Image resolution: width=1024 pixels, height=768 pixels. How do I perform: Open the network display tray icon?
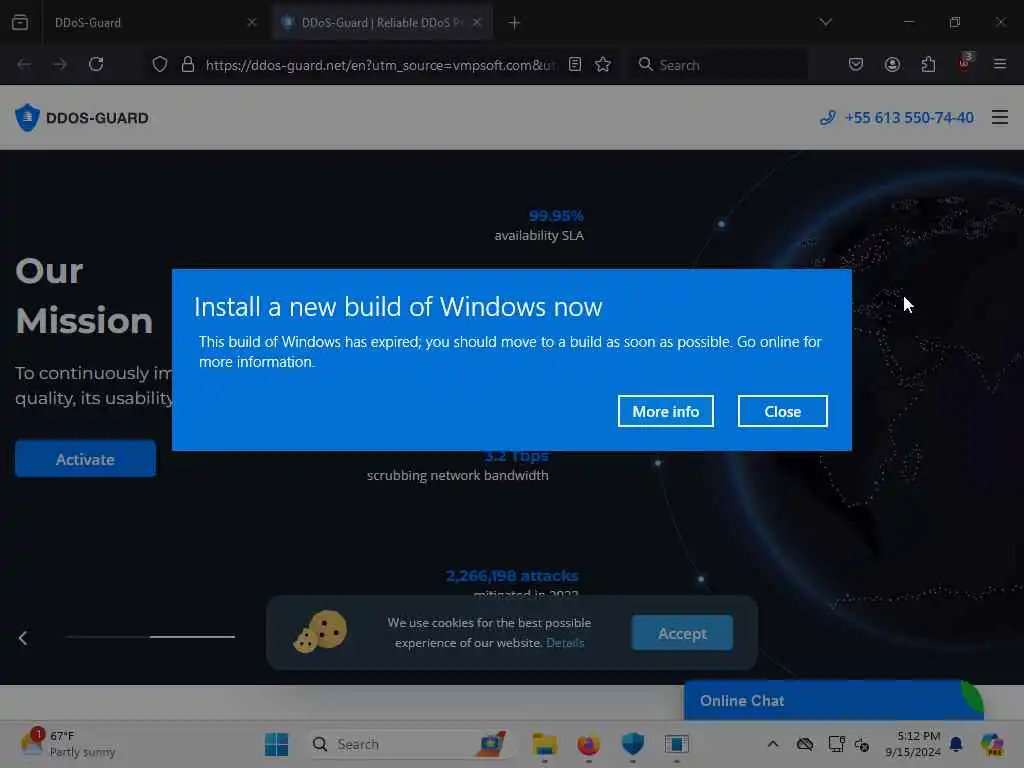pyautogui.click(x=836, y=744)
